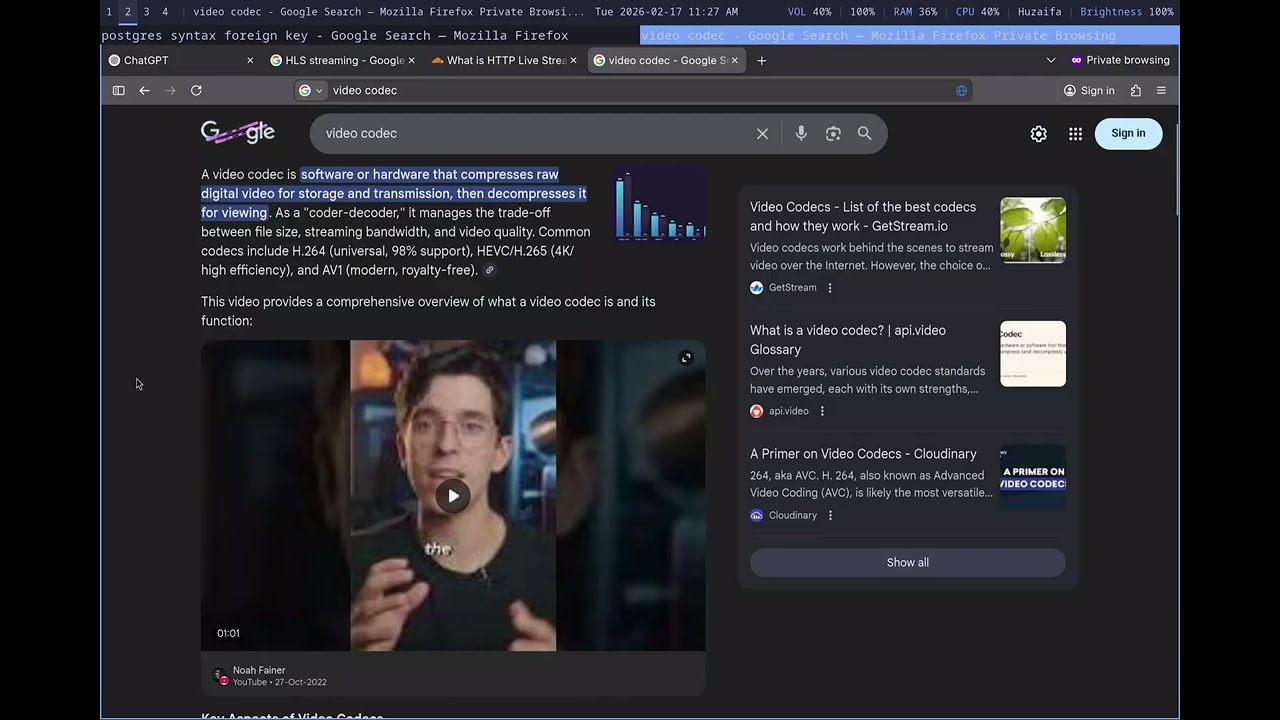Click inside the Google search field
Image resolution: width=1280 pixels, height=720 pixels.
click(x=535, y=133)
